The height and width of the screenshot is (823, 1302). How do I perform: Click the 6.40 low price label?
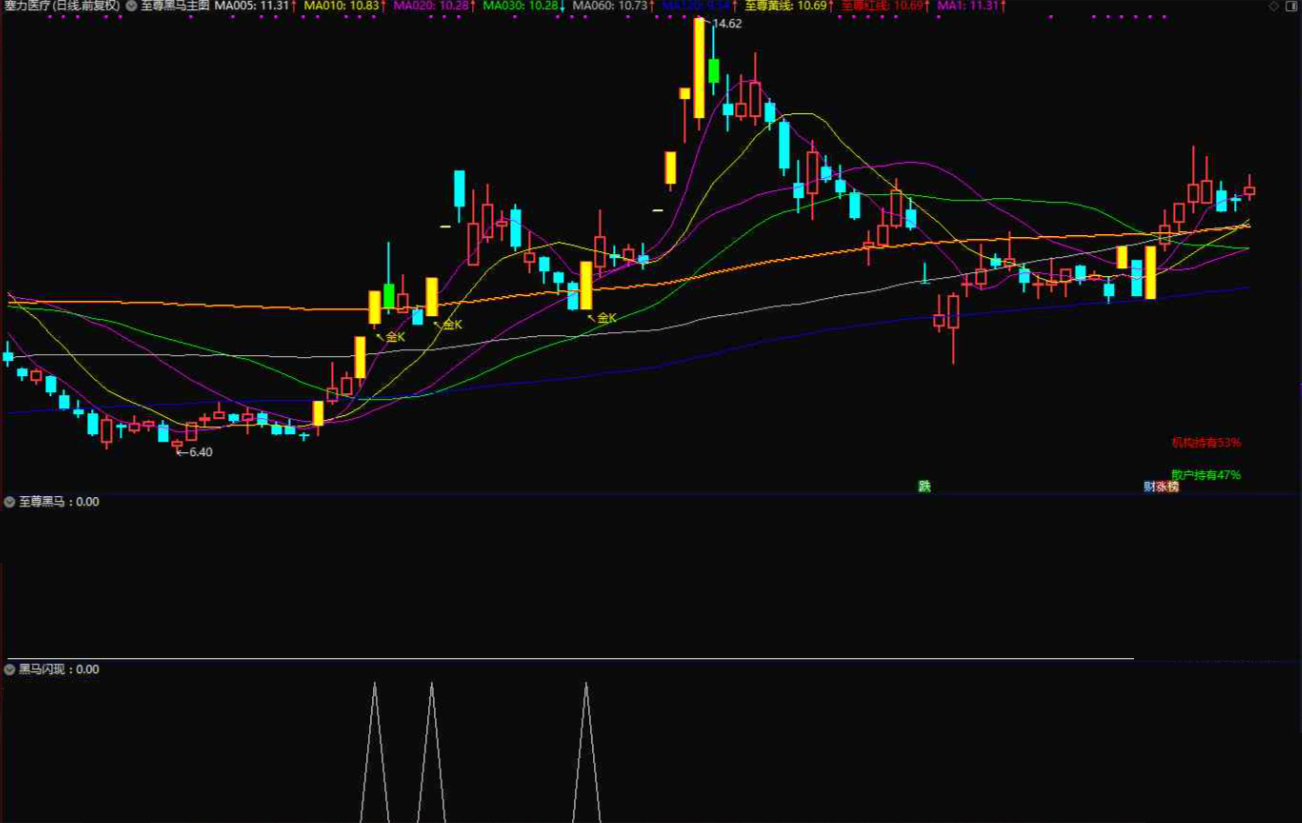tap(199, 452)
